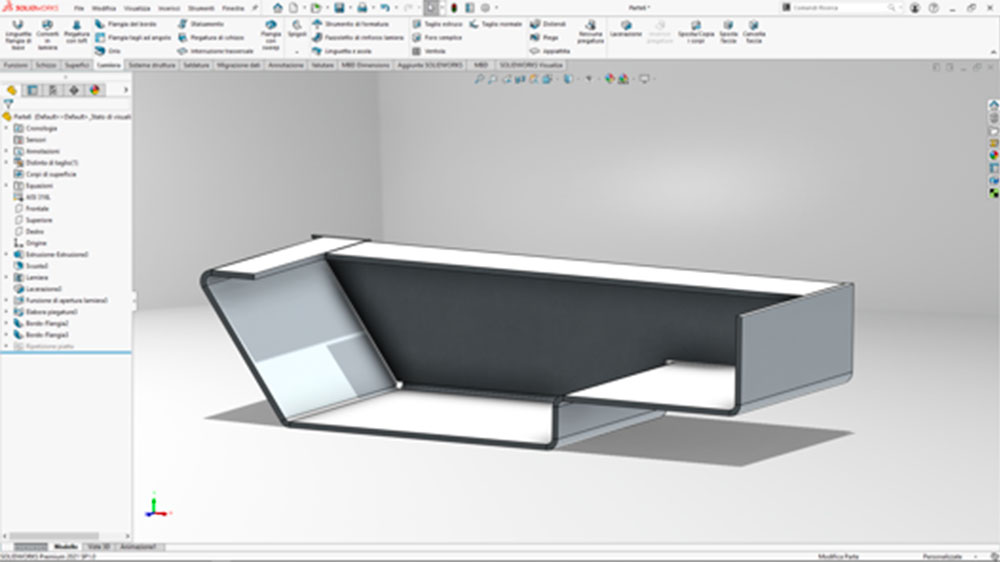
Task: Choose the Flangia del bordo tool
Action: pyautogui.click(x=126, y=24)
